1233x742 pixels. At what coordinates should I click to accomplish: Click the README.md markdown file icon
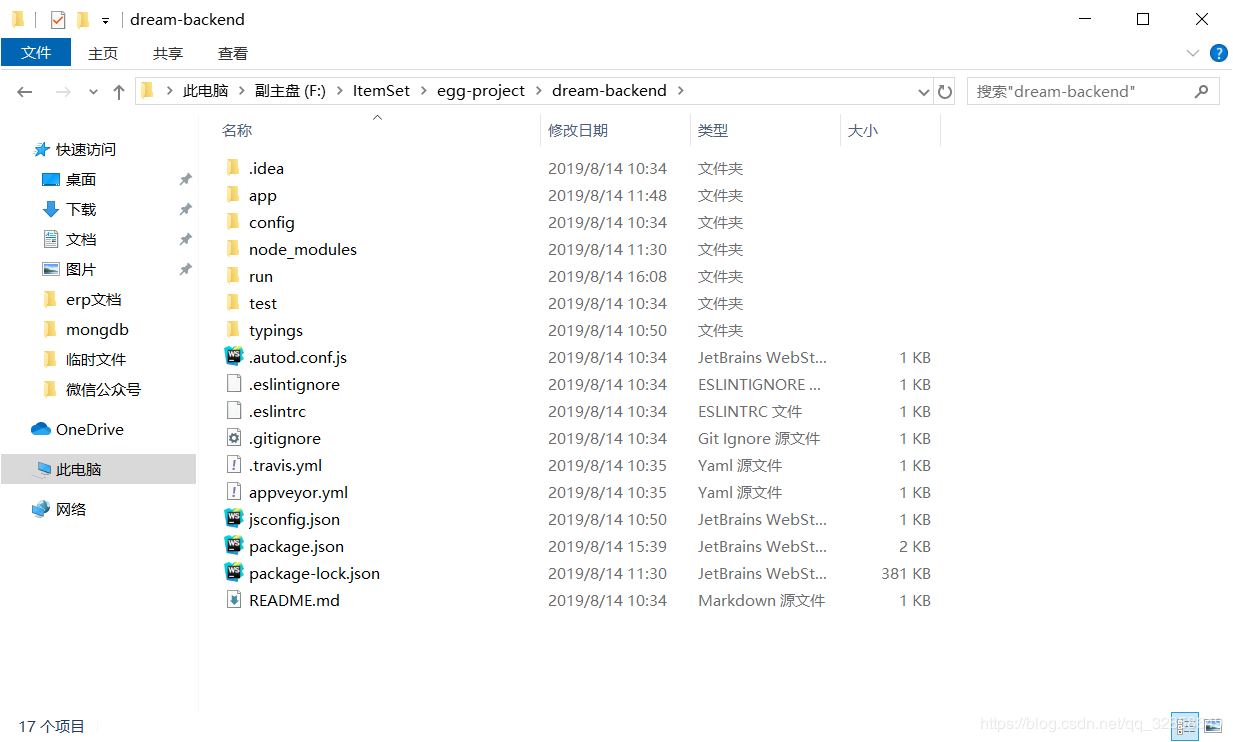pos(233,600)
